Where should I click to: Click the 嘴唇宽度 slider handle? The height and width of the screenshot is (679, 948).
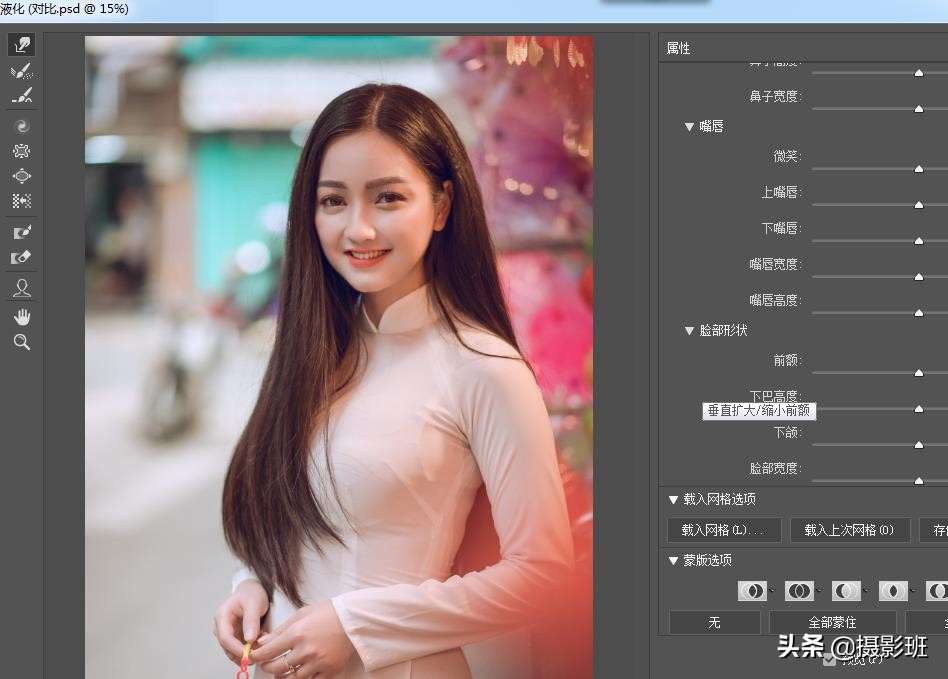(x=919, y=277)
